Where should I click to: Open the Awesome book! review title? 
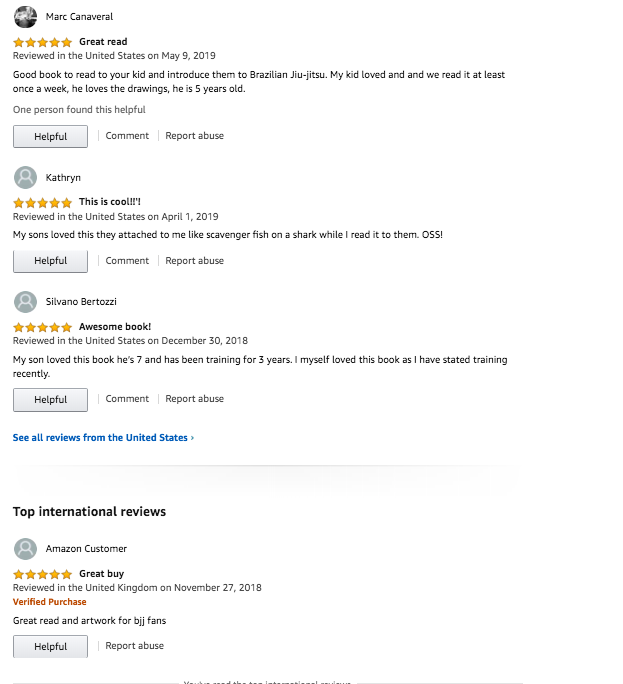pos(115,327)
